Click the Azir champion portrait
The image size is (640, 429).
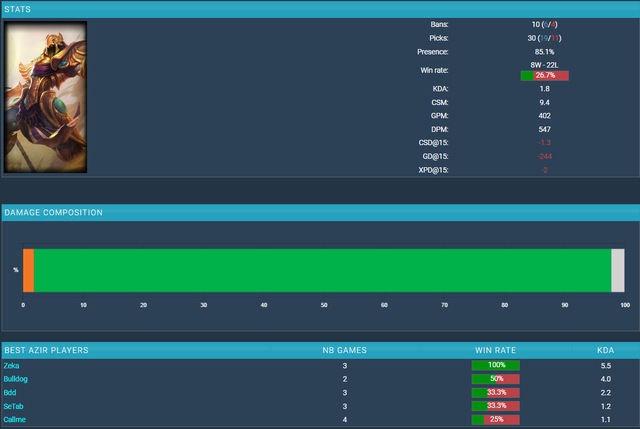click(46, 97)
